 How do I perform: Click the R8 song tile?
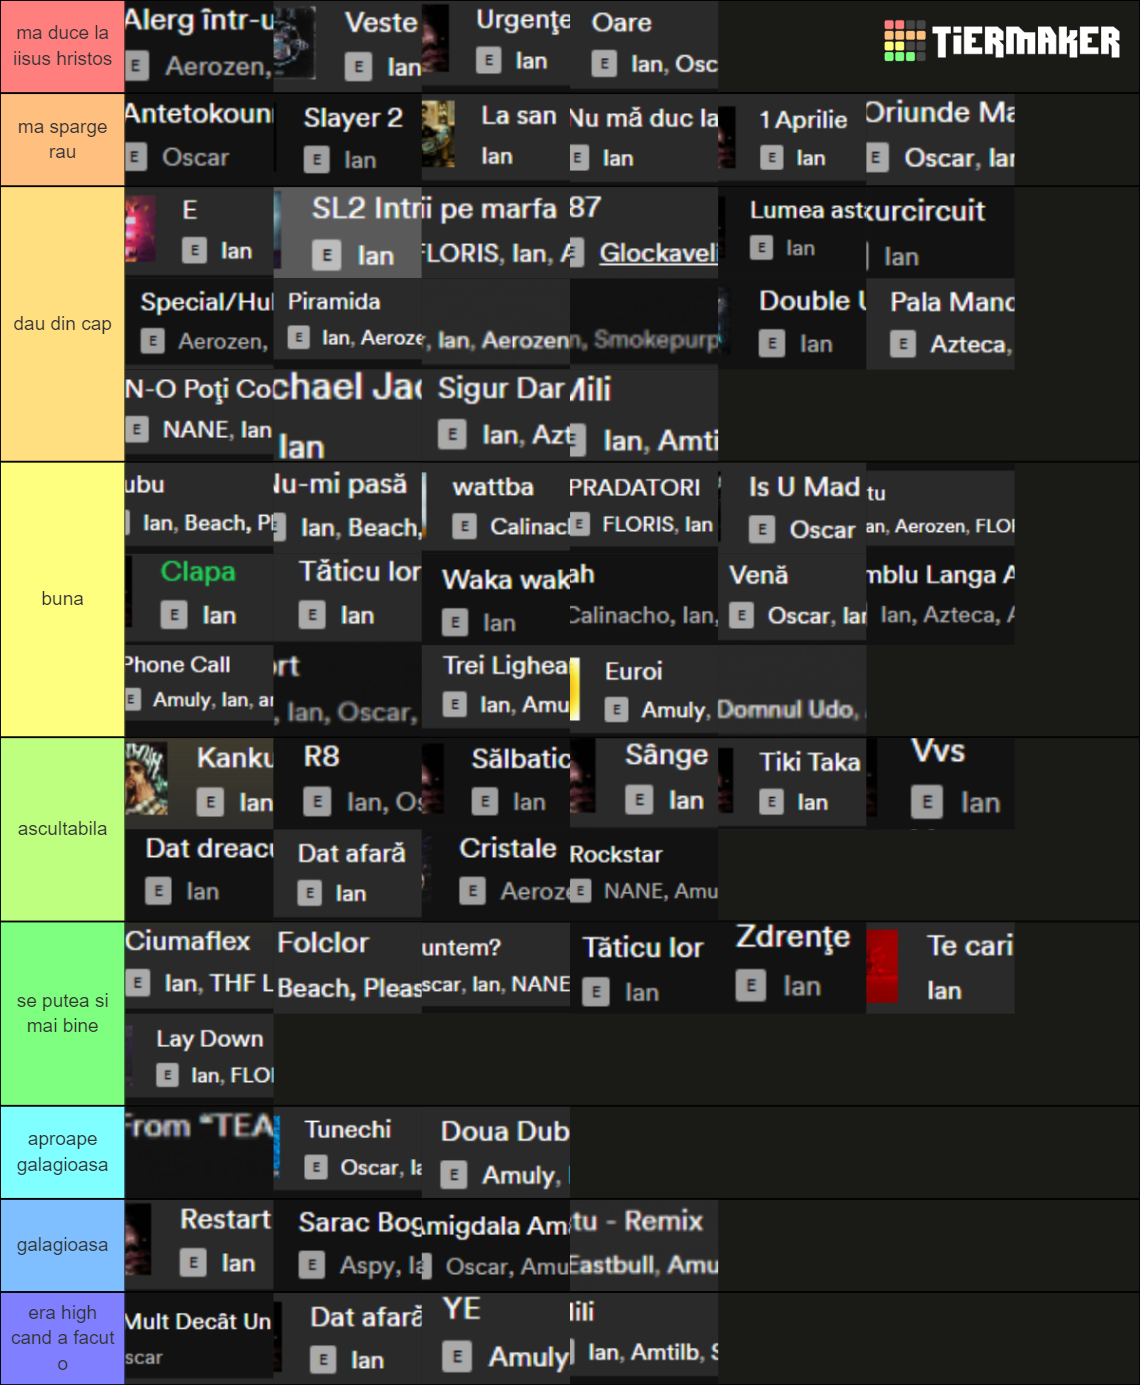(347, 783)
